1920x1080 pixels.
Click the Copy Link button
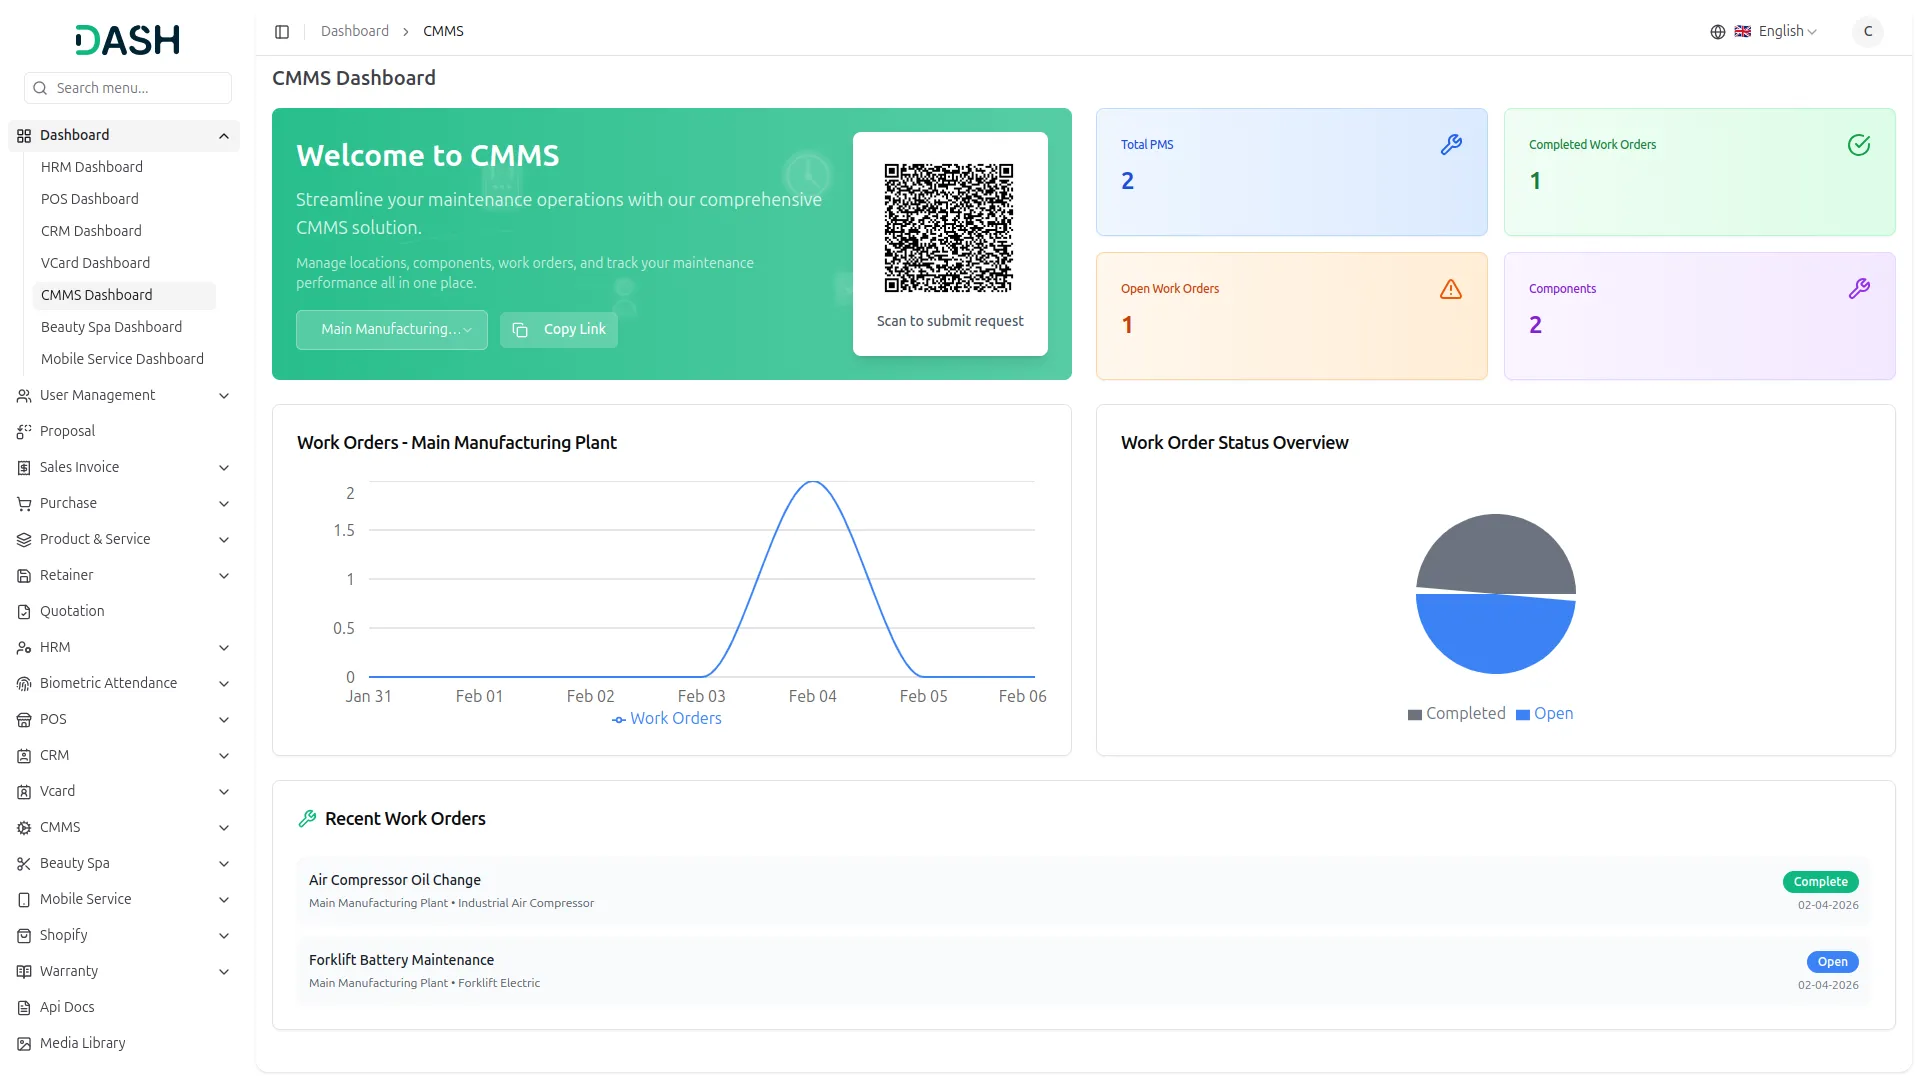(x=559, y=330)
